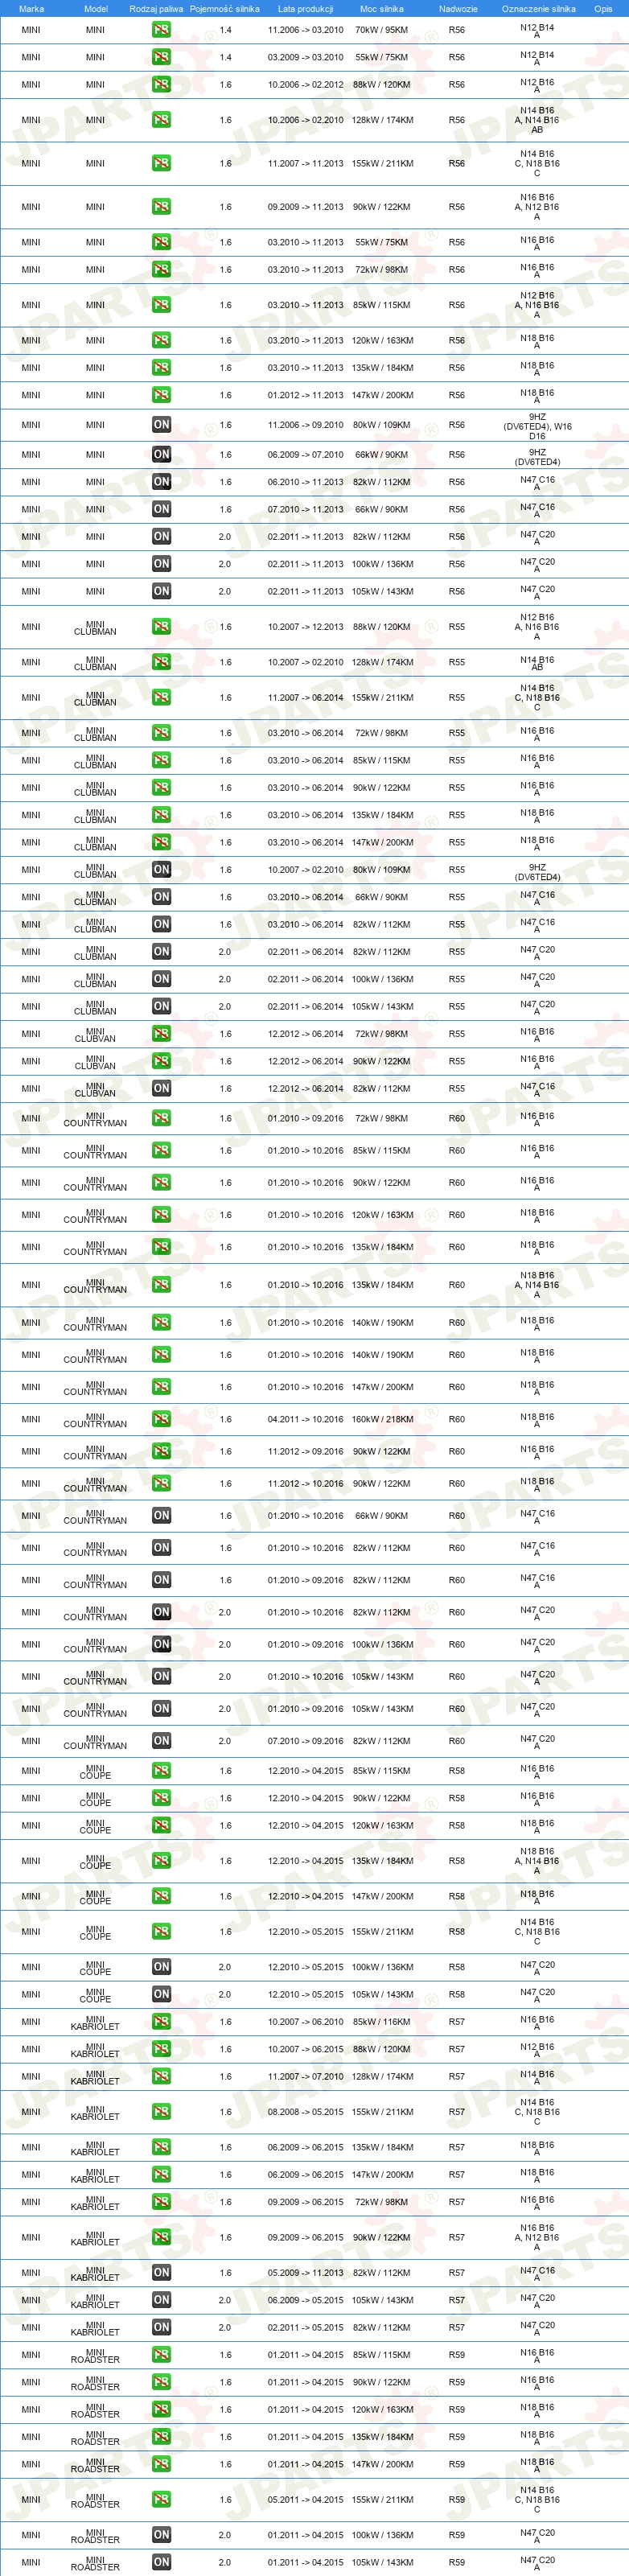Screen dimensions: 629x2576
Task: Select the '160kW / 218KM' power cell
Action: (x=382, y=1419)
